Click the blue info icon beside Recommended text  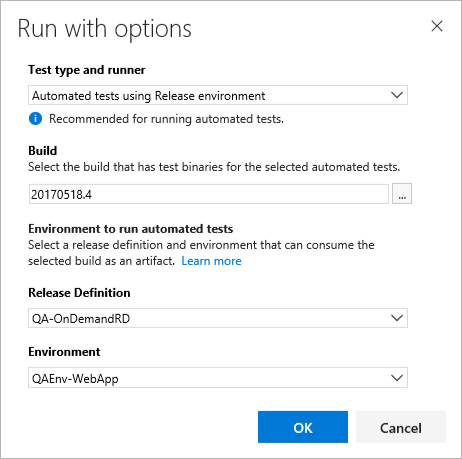point(35,119)
